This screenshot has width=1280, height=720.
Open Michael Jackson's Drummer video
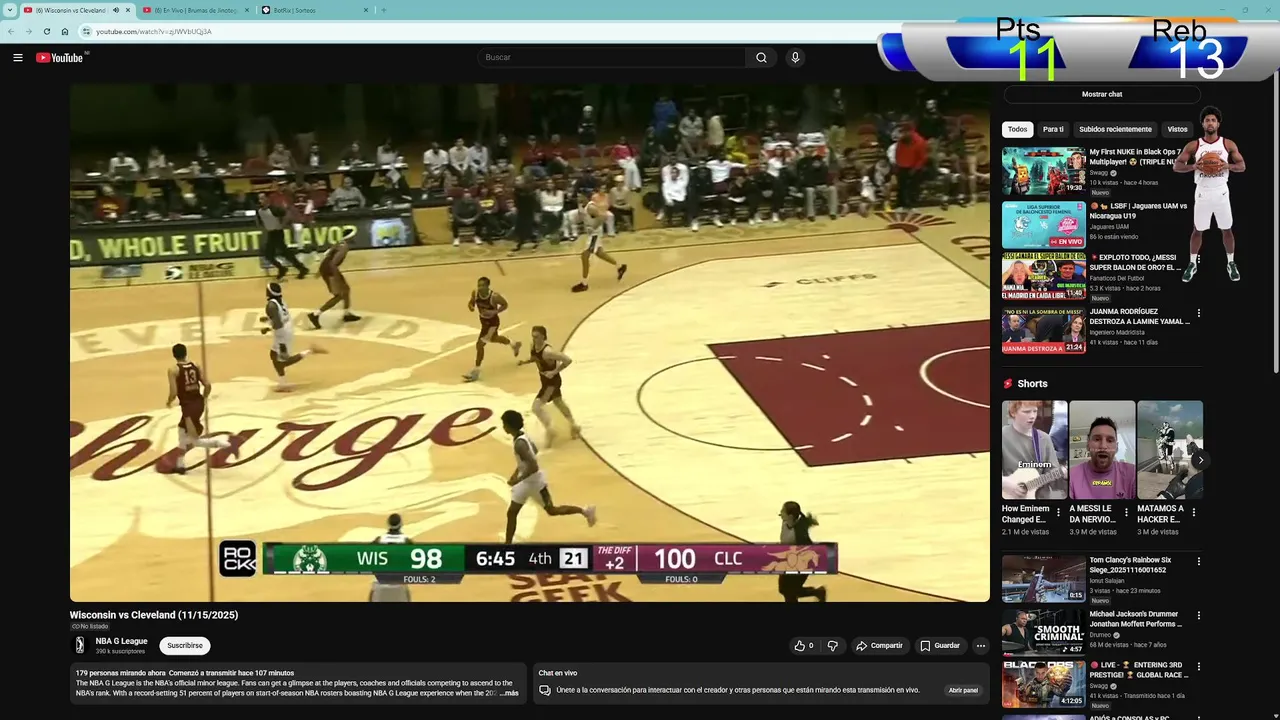(1044, 633)
